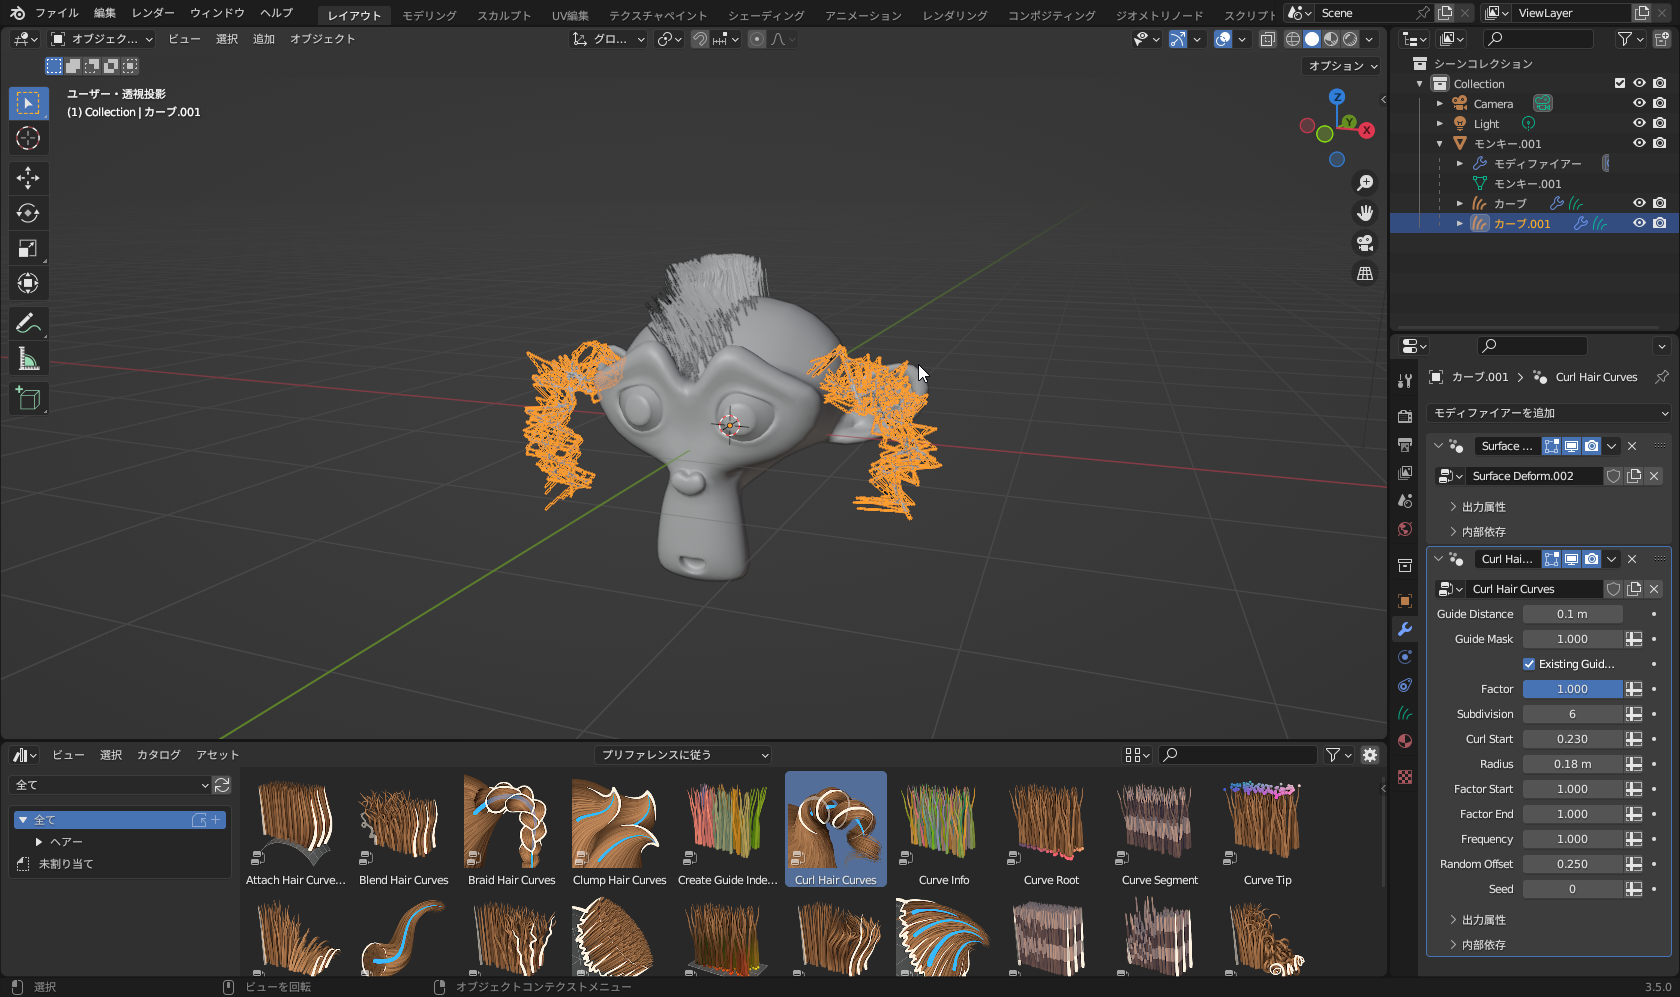Click the Random Offset value slider
1680x997 pixels.
pos(1572,864)
